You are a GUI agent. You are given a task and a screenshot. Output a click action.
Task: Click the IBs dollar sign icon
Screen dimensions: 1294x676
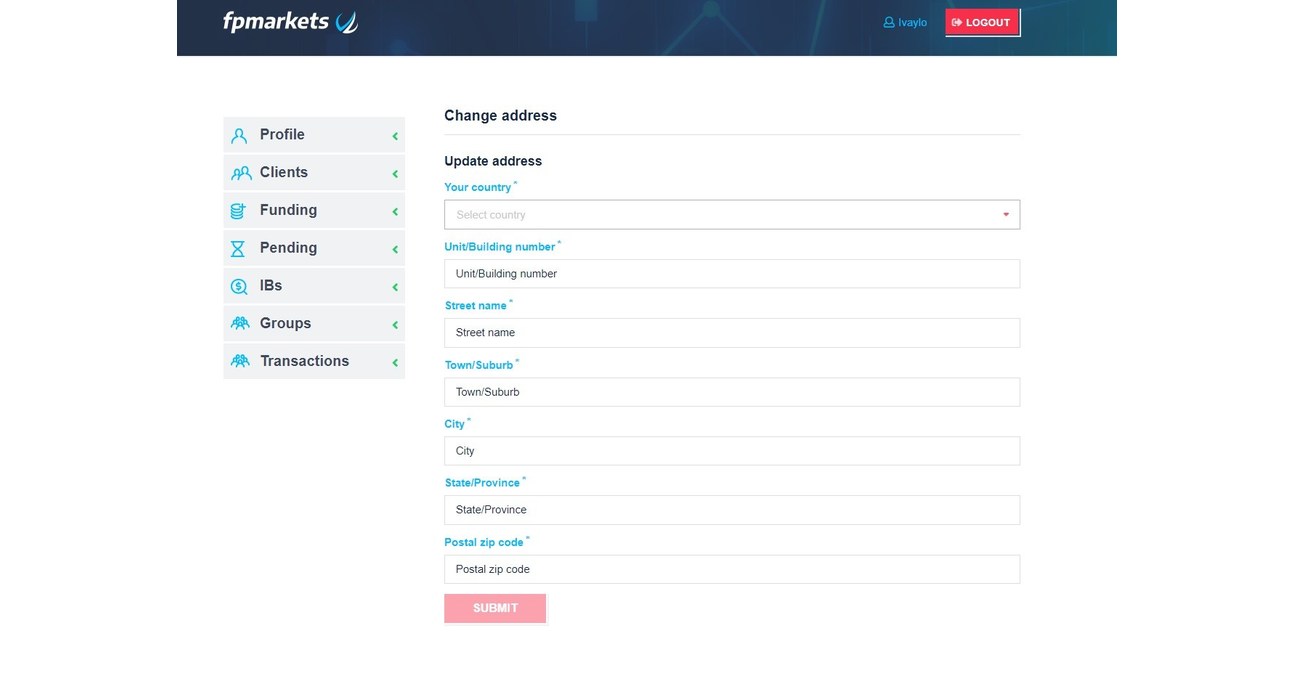pos(239,285)
